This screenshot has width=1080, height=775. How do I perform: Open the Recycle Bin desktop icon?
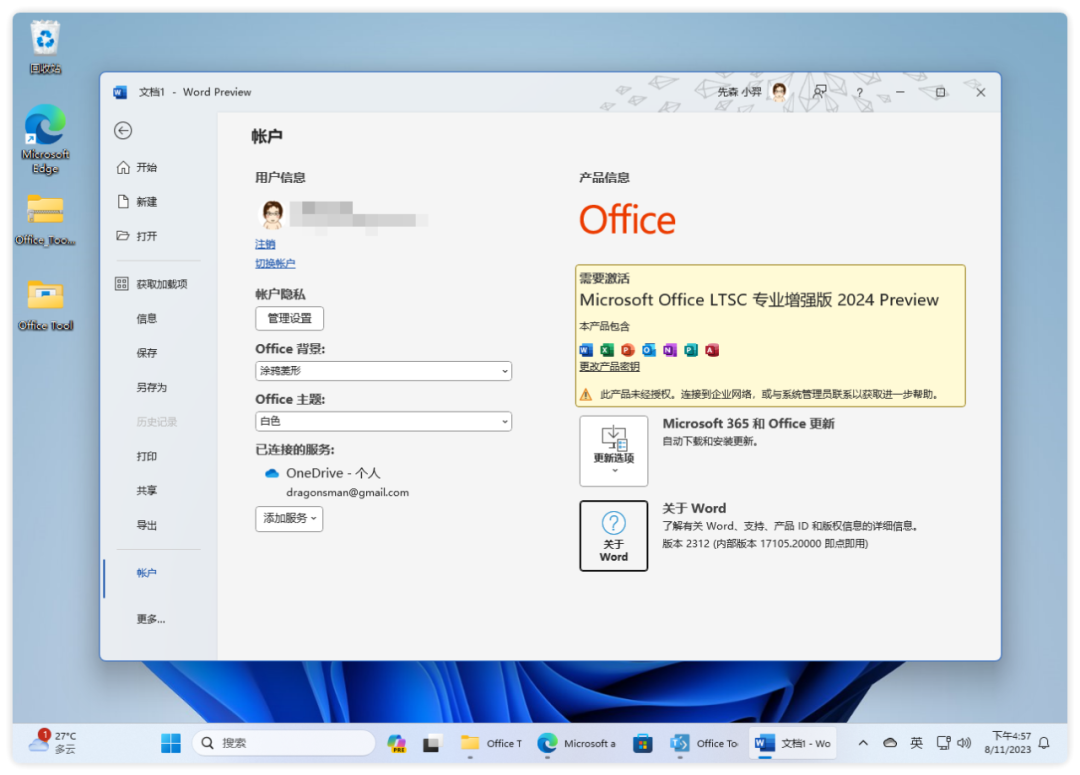coord(45,47)
